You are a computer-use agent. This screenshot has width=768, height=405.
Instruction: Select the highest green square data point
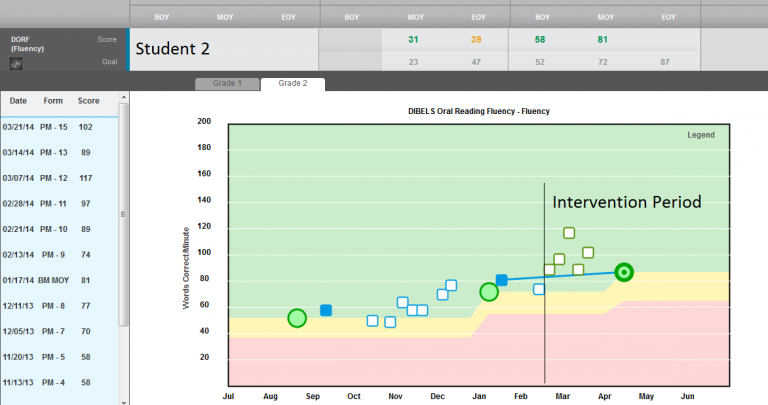click(569, 233)
